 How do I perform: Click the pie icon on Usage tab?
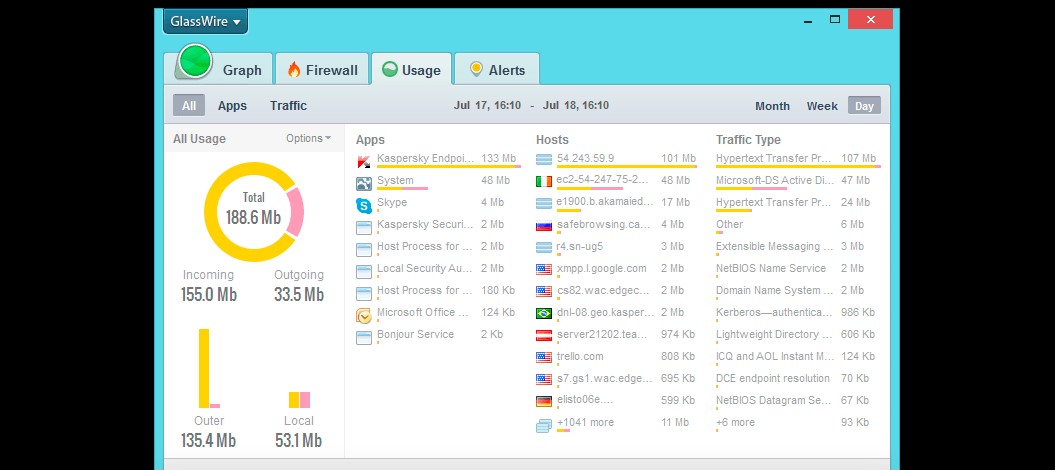[390, 69]
